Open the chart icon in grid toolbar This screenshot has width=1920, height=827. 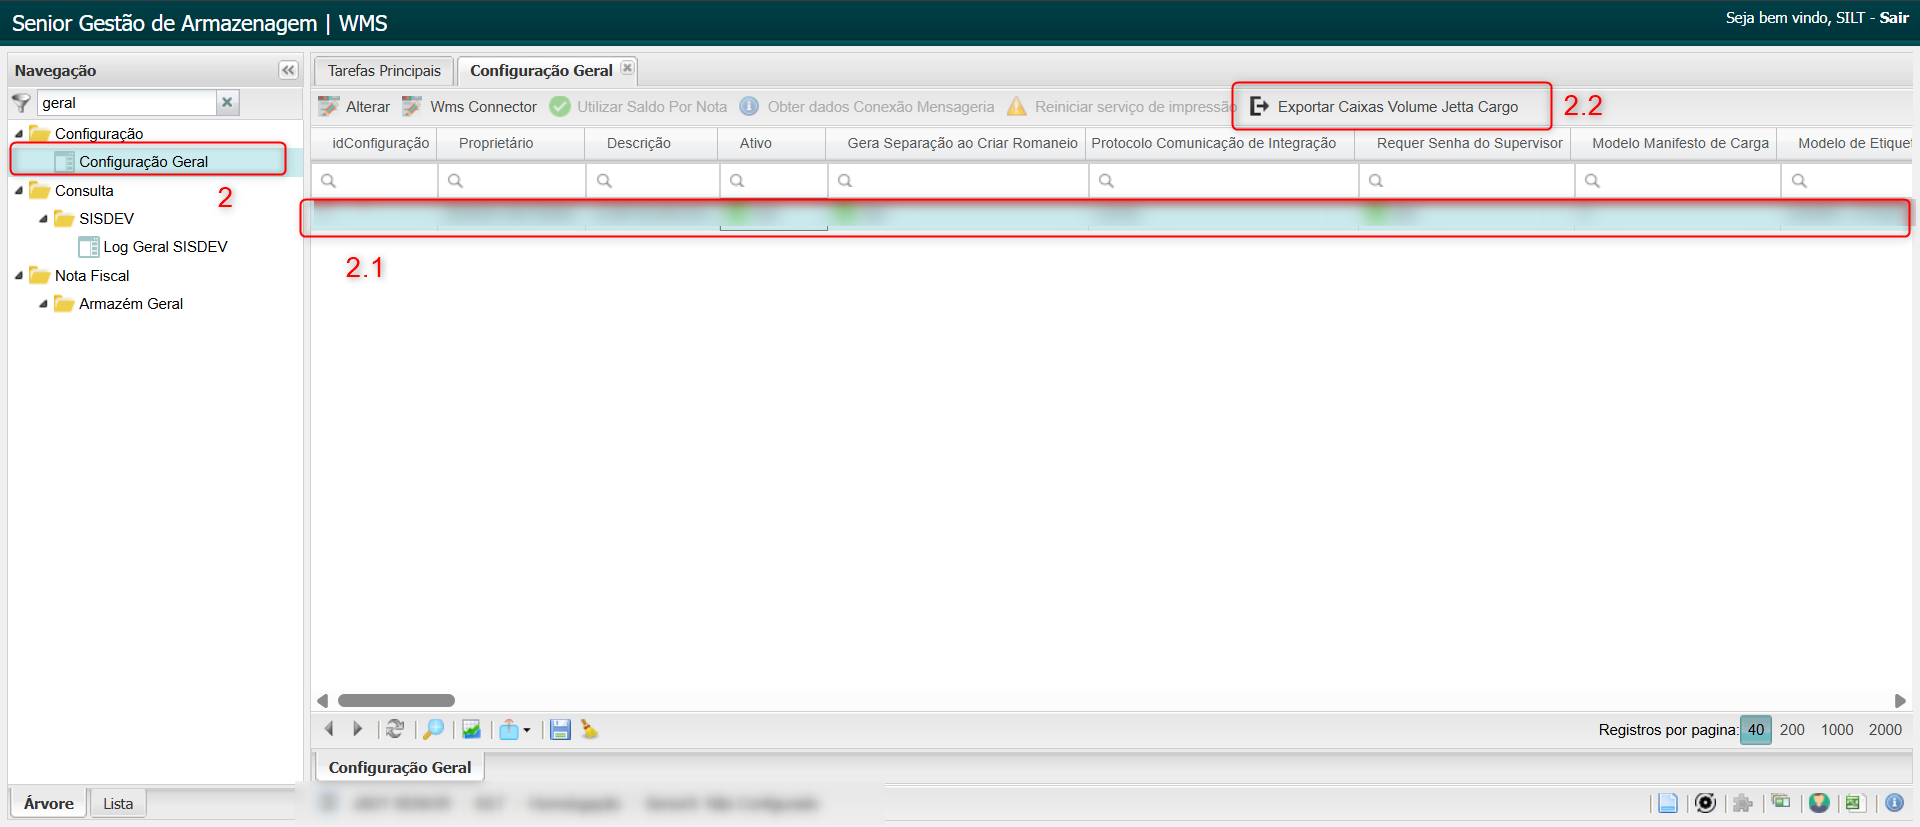(471, 729)
